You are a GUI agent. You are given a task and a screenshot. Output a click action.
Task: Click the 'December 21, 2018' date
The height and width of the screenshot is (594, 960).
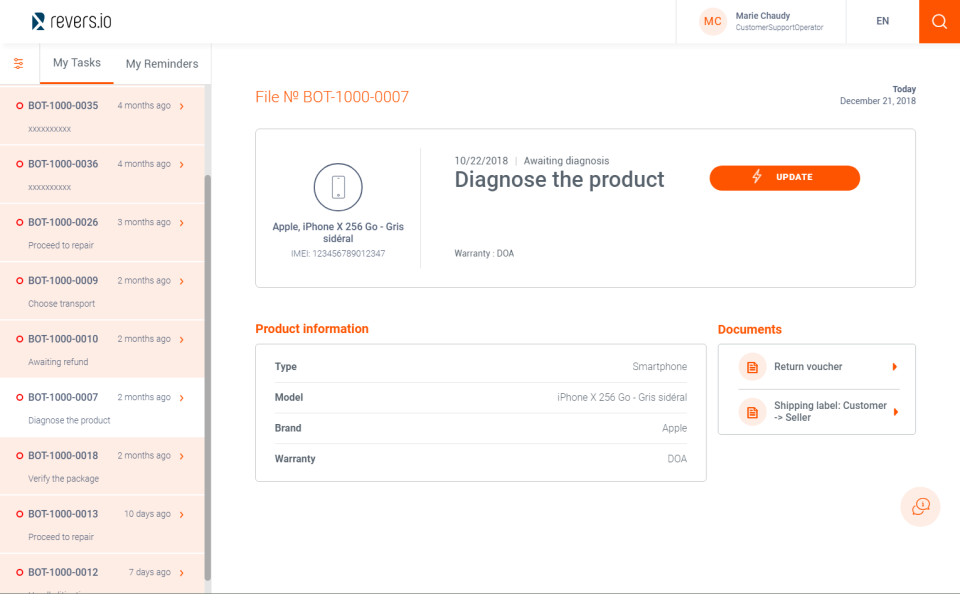coord(877,101)
